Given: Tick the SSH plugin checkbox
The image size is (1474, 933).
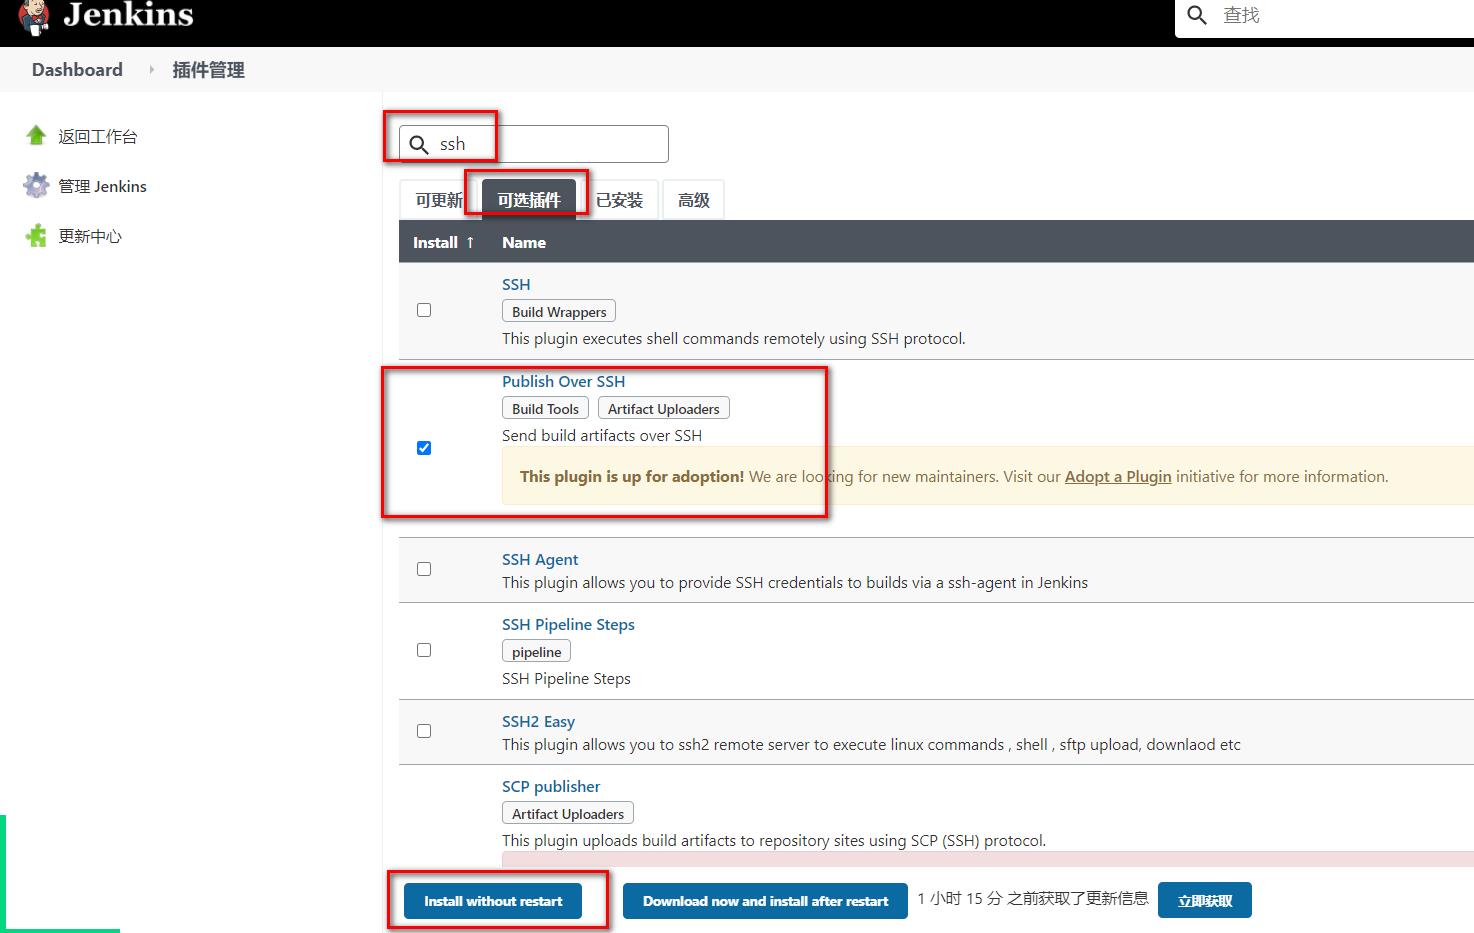Looking at the screenshot, I should [424, 310].
